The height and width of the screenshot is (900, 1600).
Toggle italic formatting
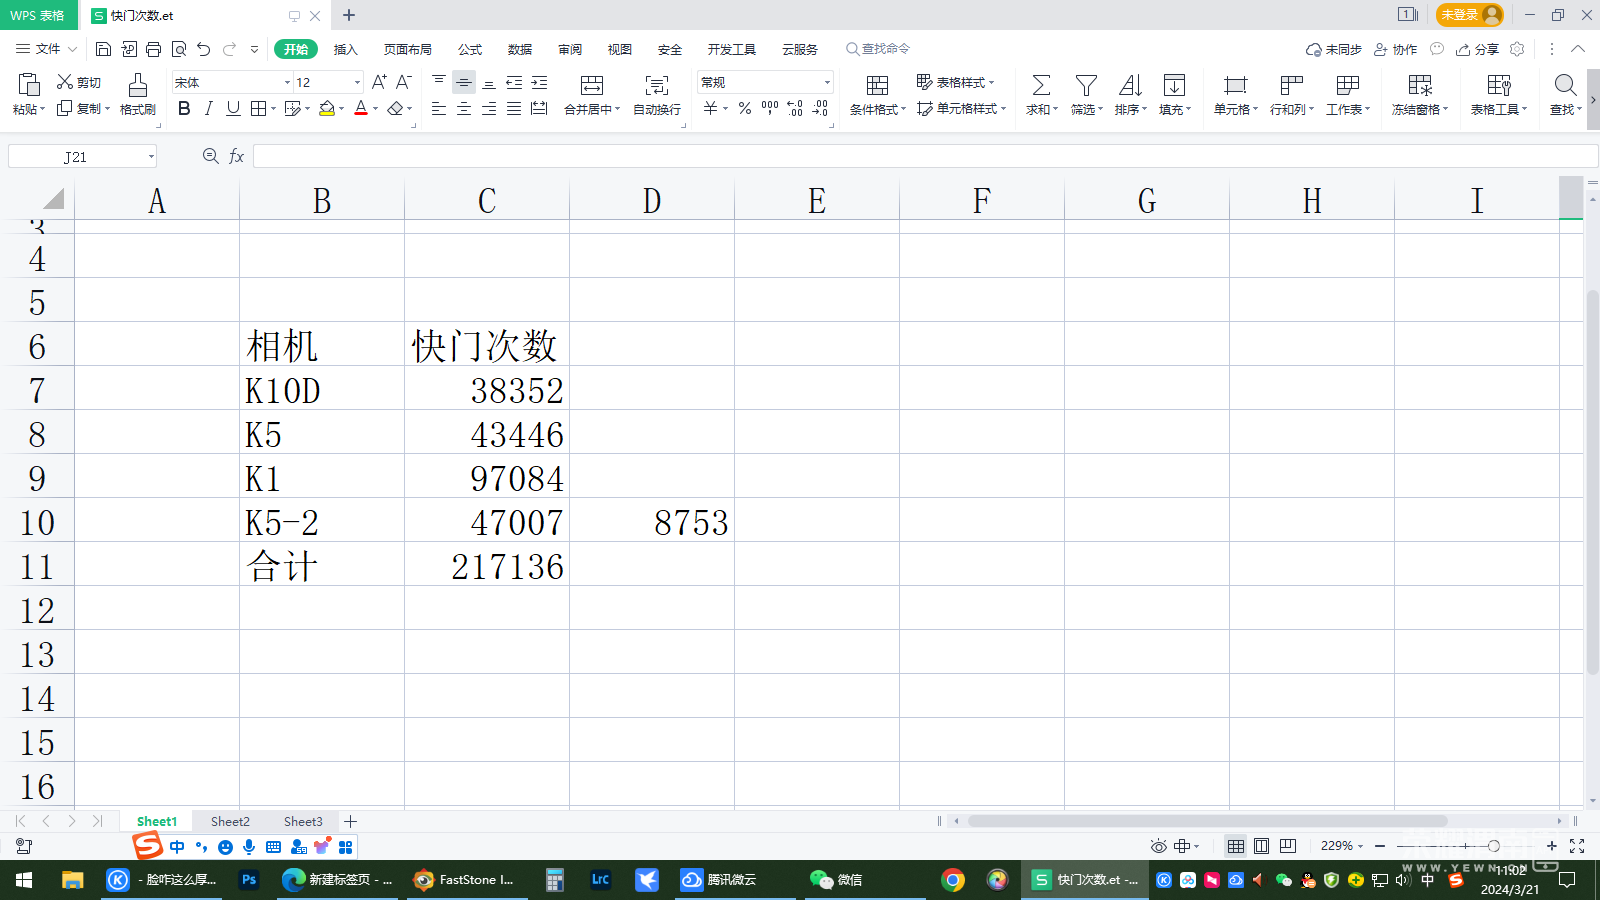pos(208,109)
